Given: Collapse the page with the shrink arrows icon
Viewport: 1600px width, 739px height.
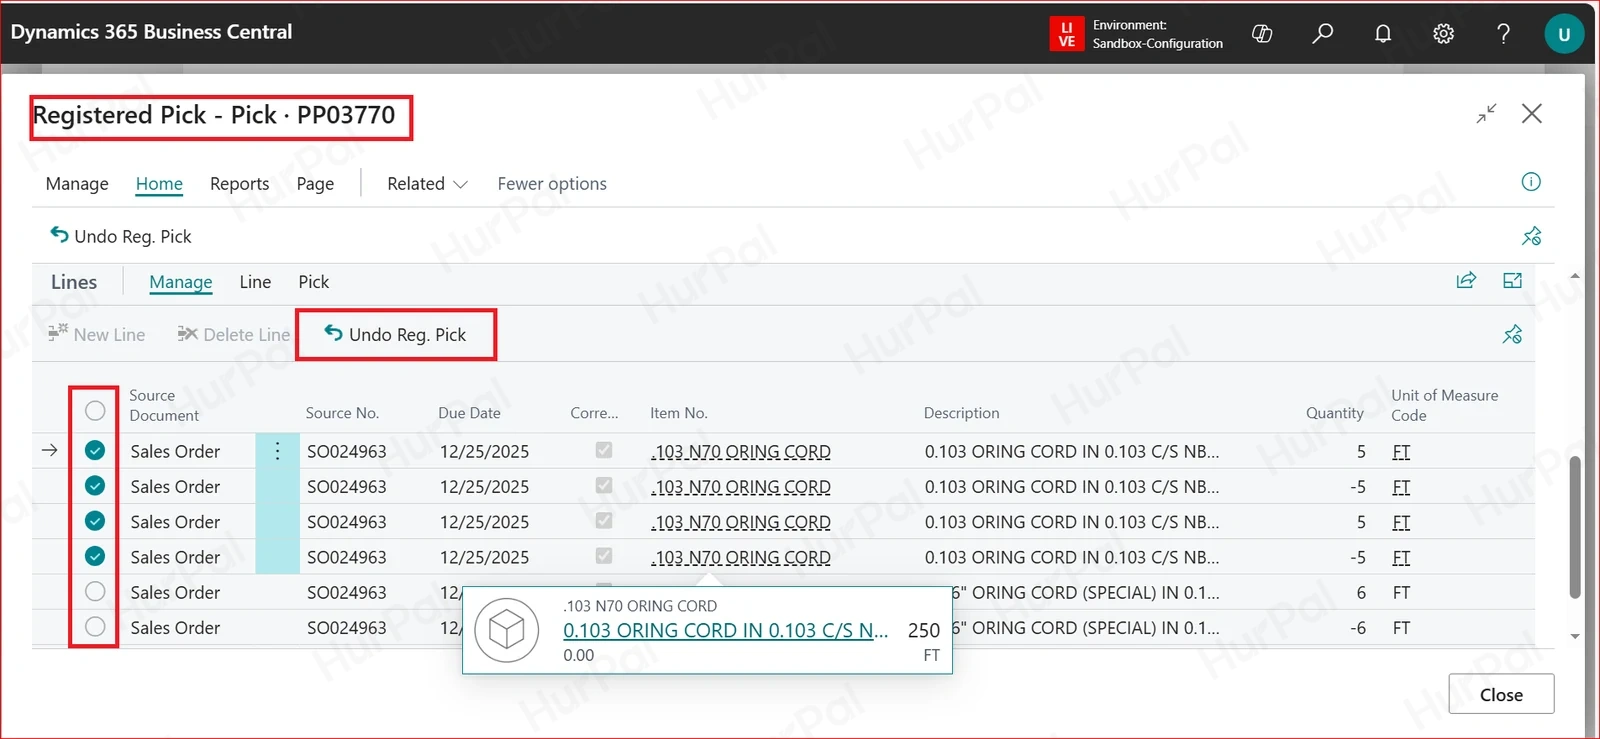Looking at the screenshot, I should coord(1487,113).
